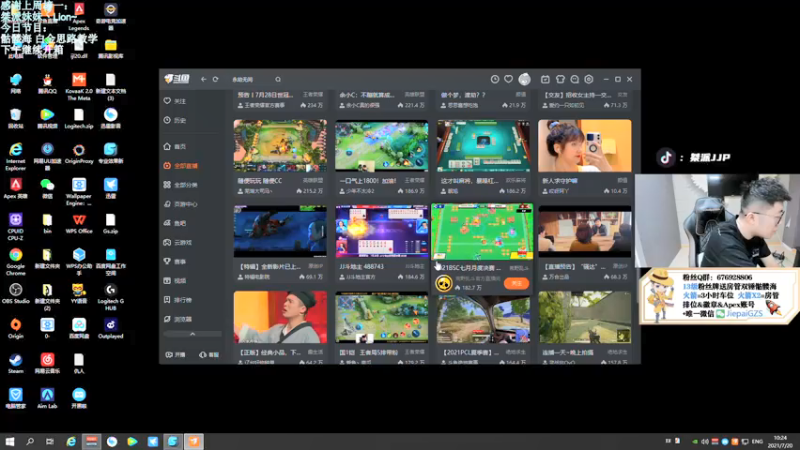
Task: Open watch history clock icon in Douyu header
Action: pyautogui.click(x=495, y=79)
